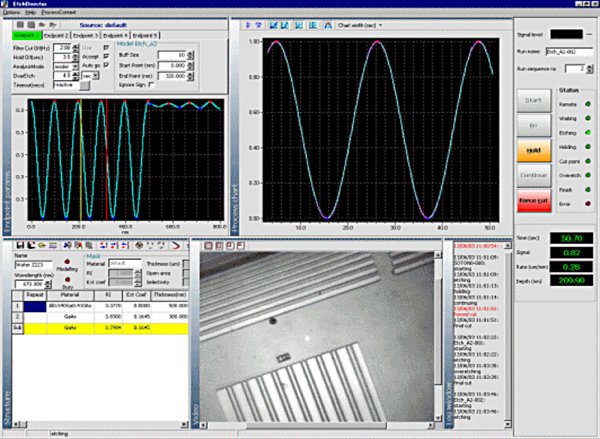Screen dimensions: 600x439
Task: Open the ProcessContext menu
Action: [x=58, y=13]
